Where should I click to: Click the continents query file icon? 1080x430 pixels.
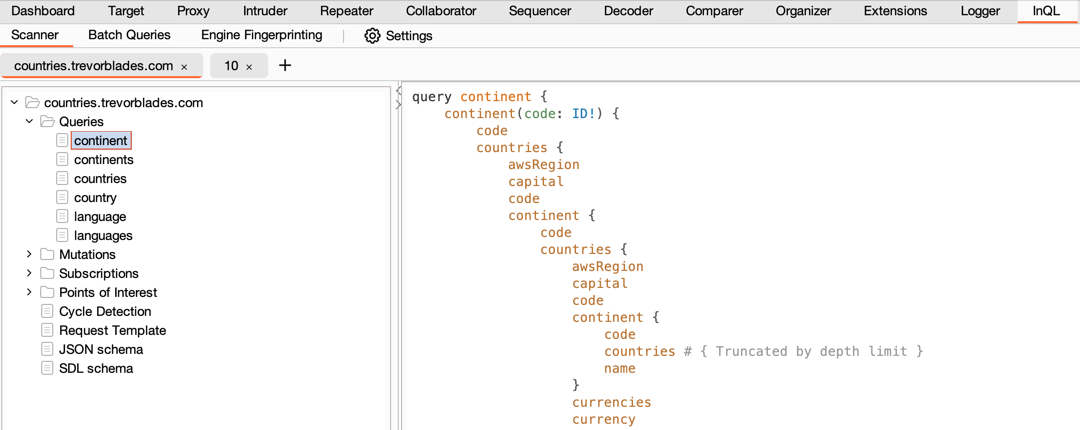pyautogui.click(x=63, y=159)
